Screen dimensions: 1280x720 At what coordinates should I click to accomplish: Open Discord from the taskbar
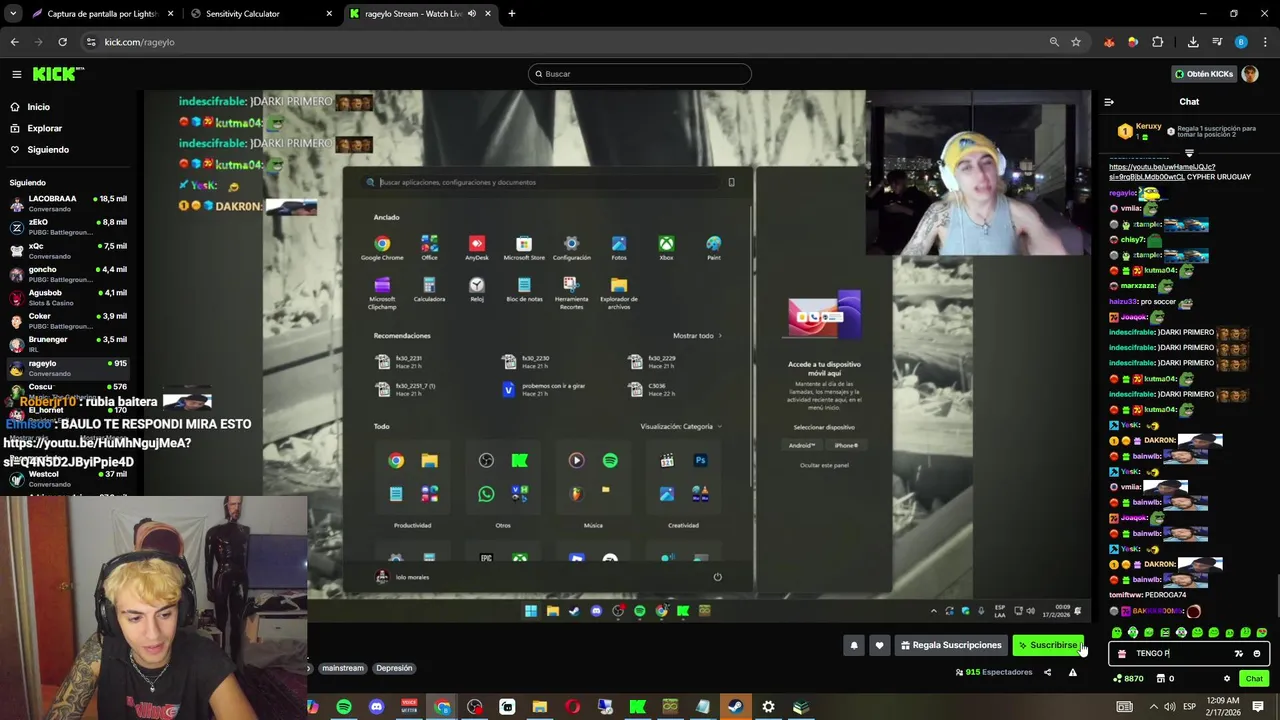[376, 707]
